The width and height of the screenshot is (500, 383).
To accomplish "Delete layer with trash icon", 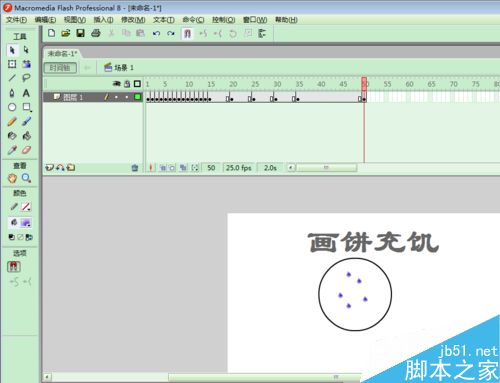I will [135, 168].
